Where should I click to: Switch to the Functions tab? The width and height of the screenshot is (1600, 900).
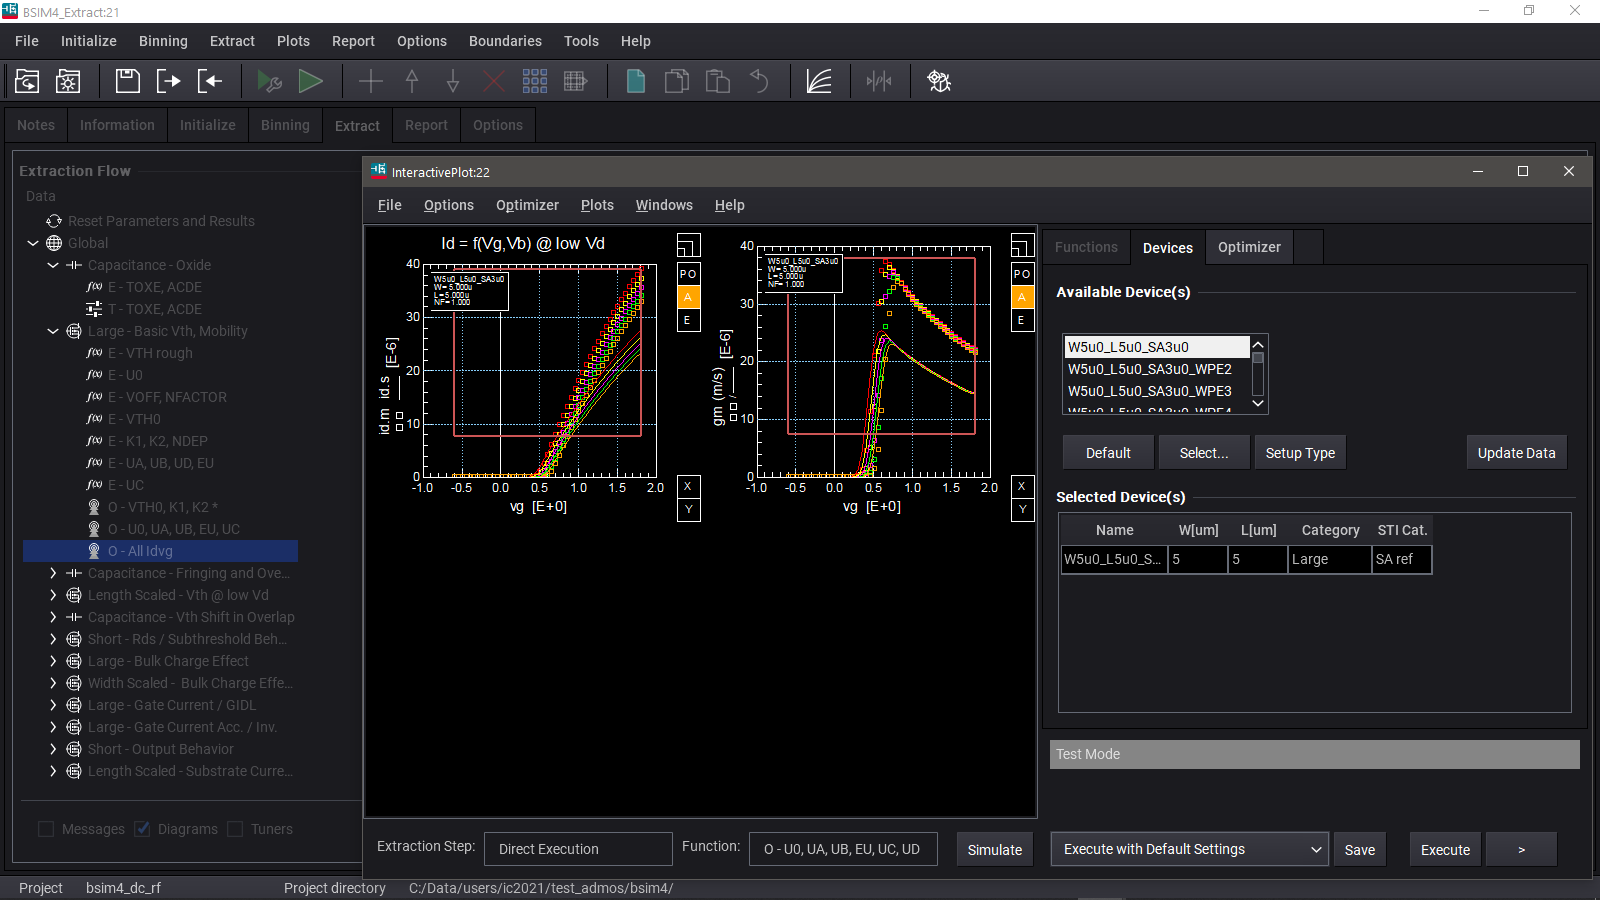pos(1085,247)
